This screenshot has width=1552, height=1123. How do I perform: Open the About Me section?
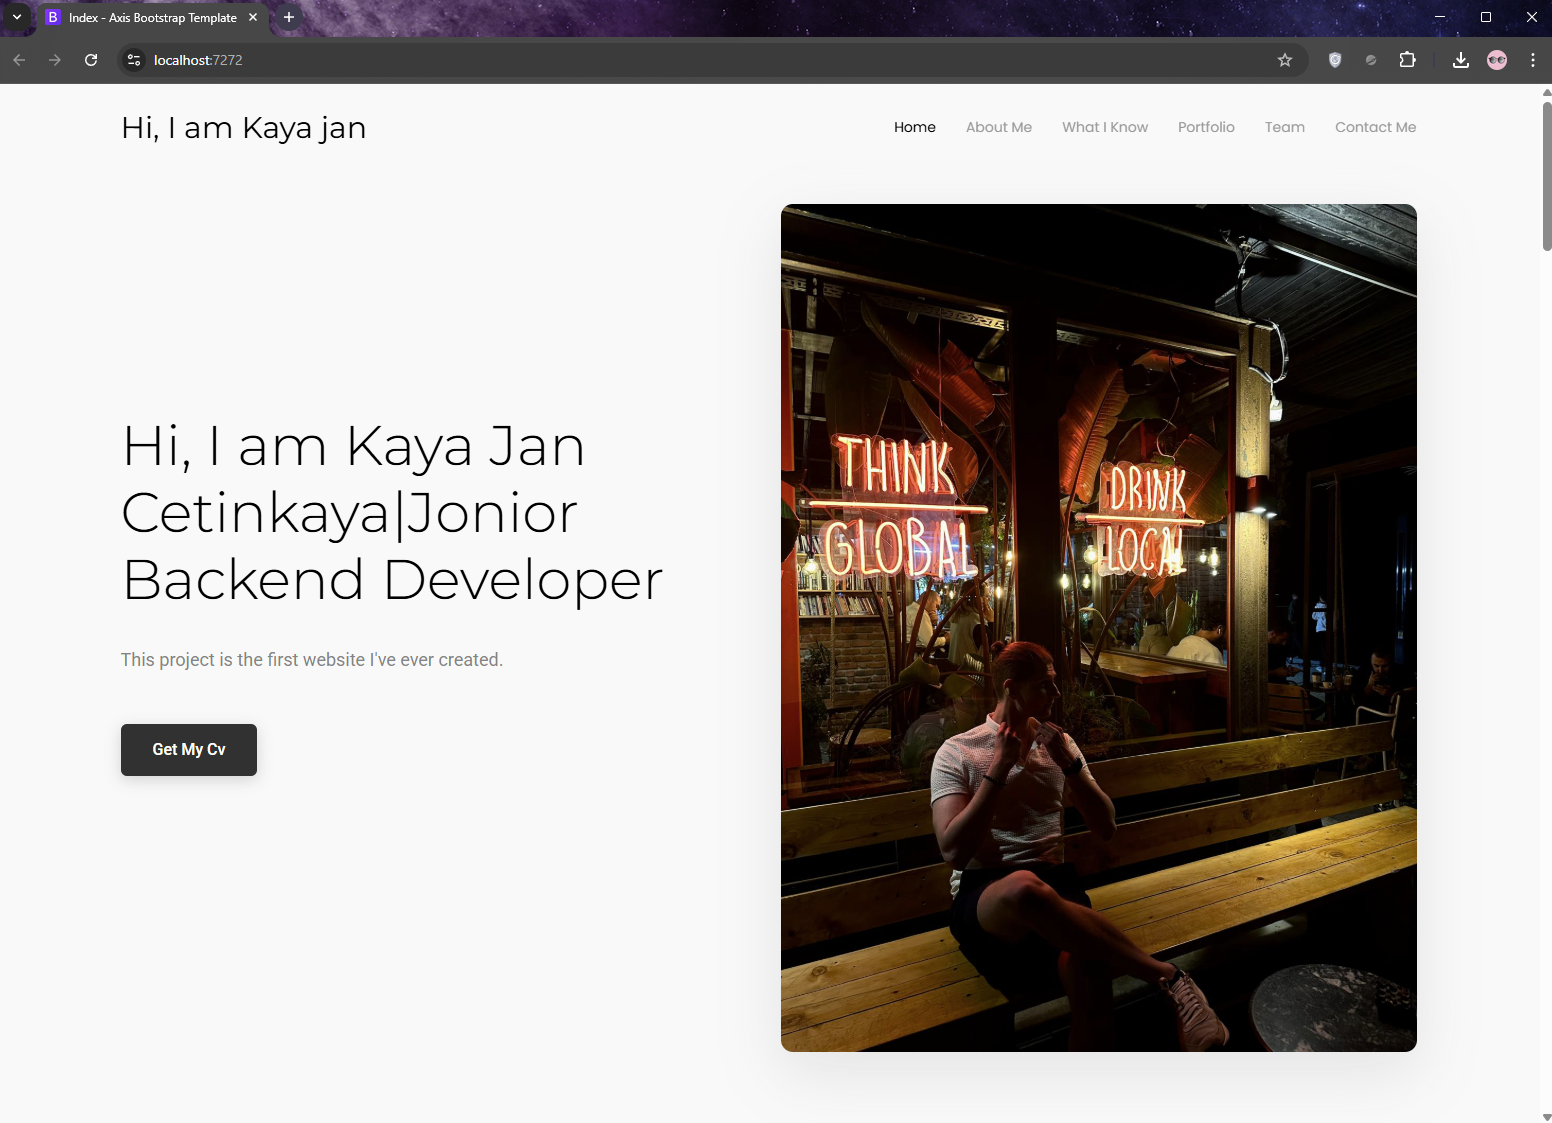(x=998, y=127)
